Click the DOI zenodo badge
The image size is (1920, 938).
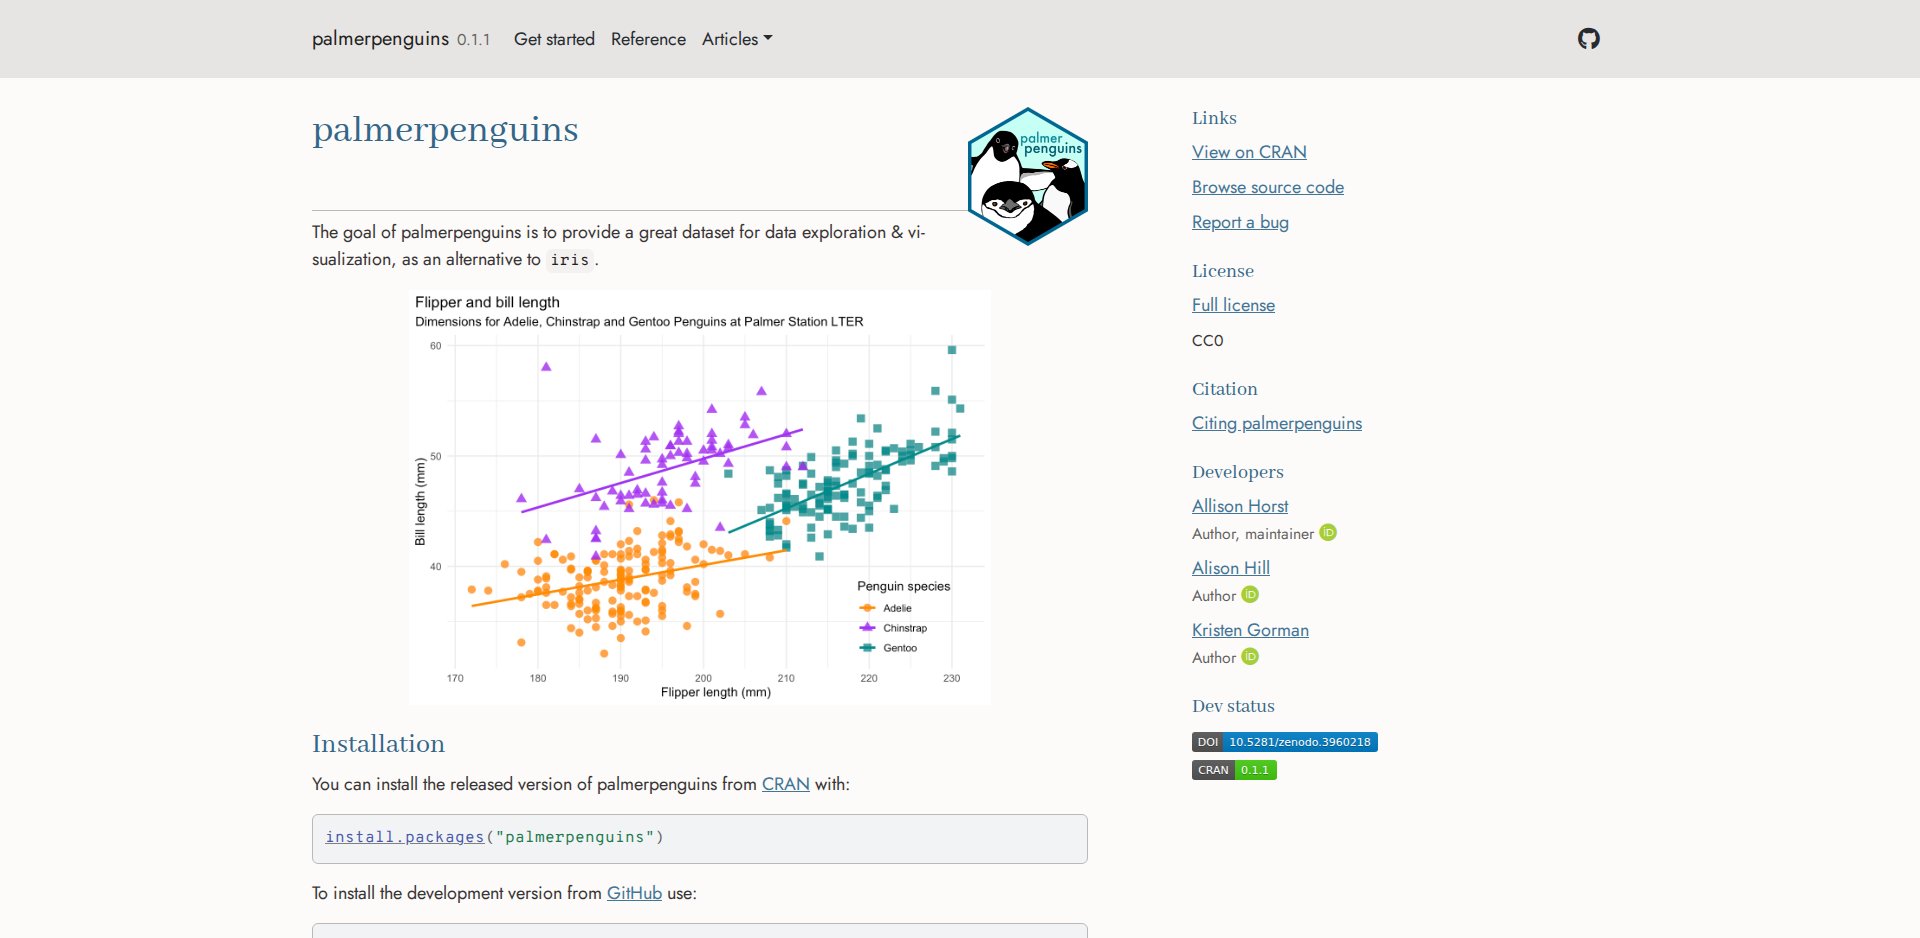pos(1285,742)
